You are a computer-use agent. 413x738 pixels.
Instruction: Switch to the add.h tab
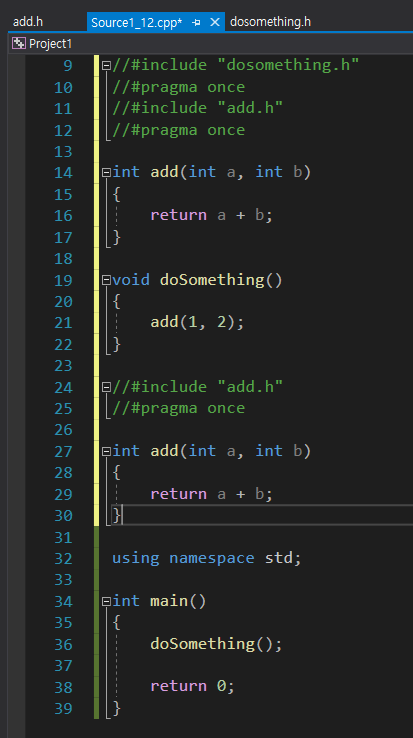coord(28,22)
